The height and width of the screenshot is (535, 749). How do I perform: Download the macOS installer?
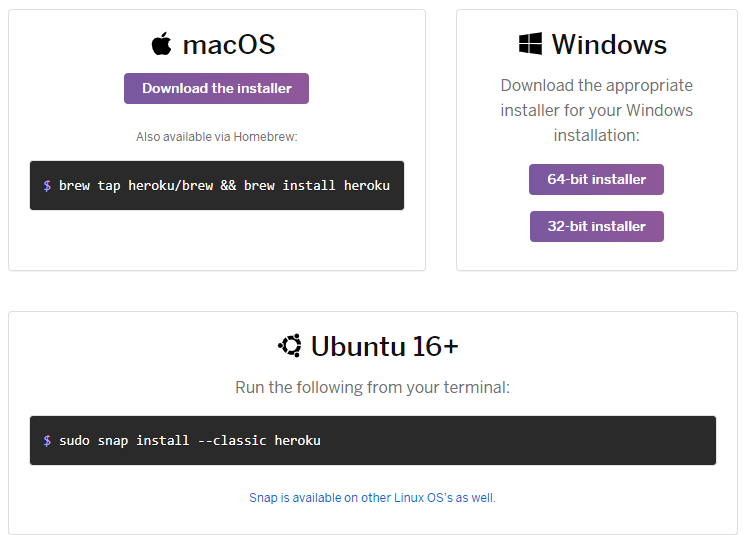click(216, 88)
